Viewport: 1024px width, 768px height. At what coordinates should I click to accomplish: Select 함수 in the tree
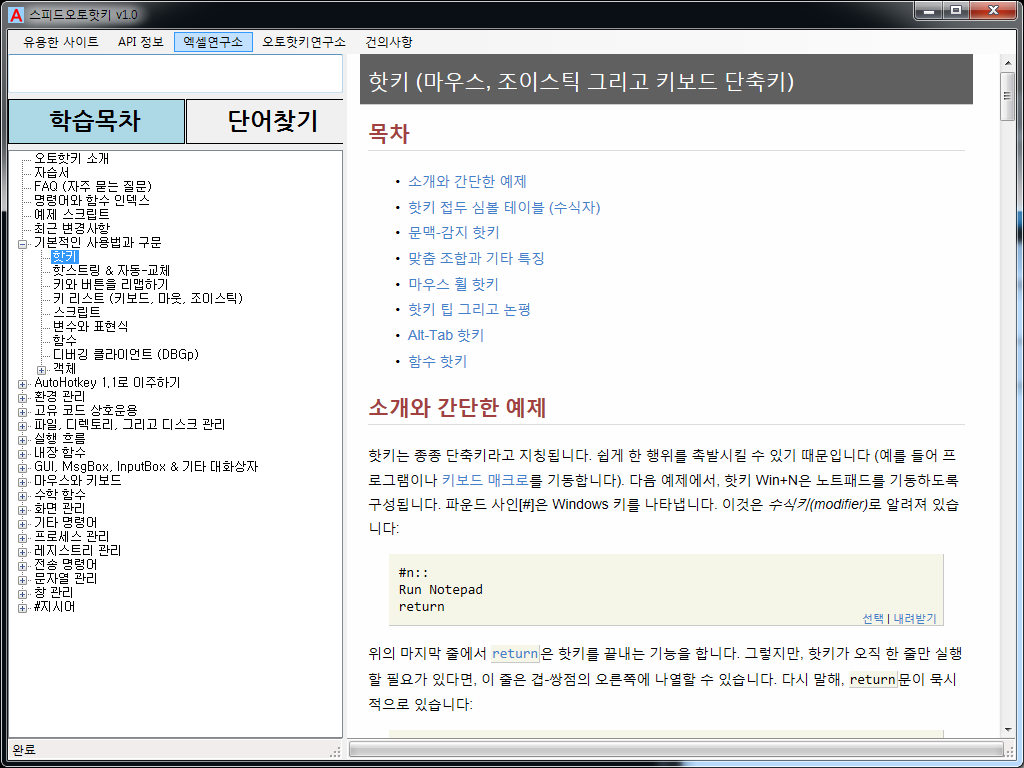[x=65, y=340]
